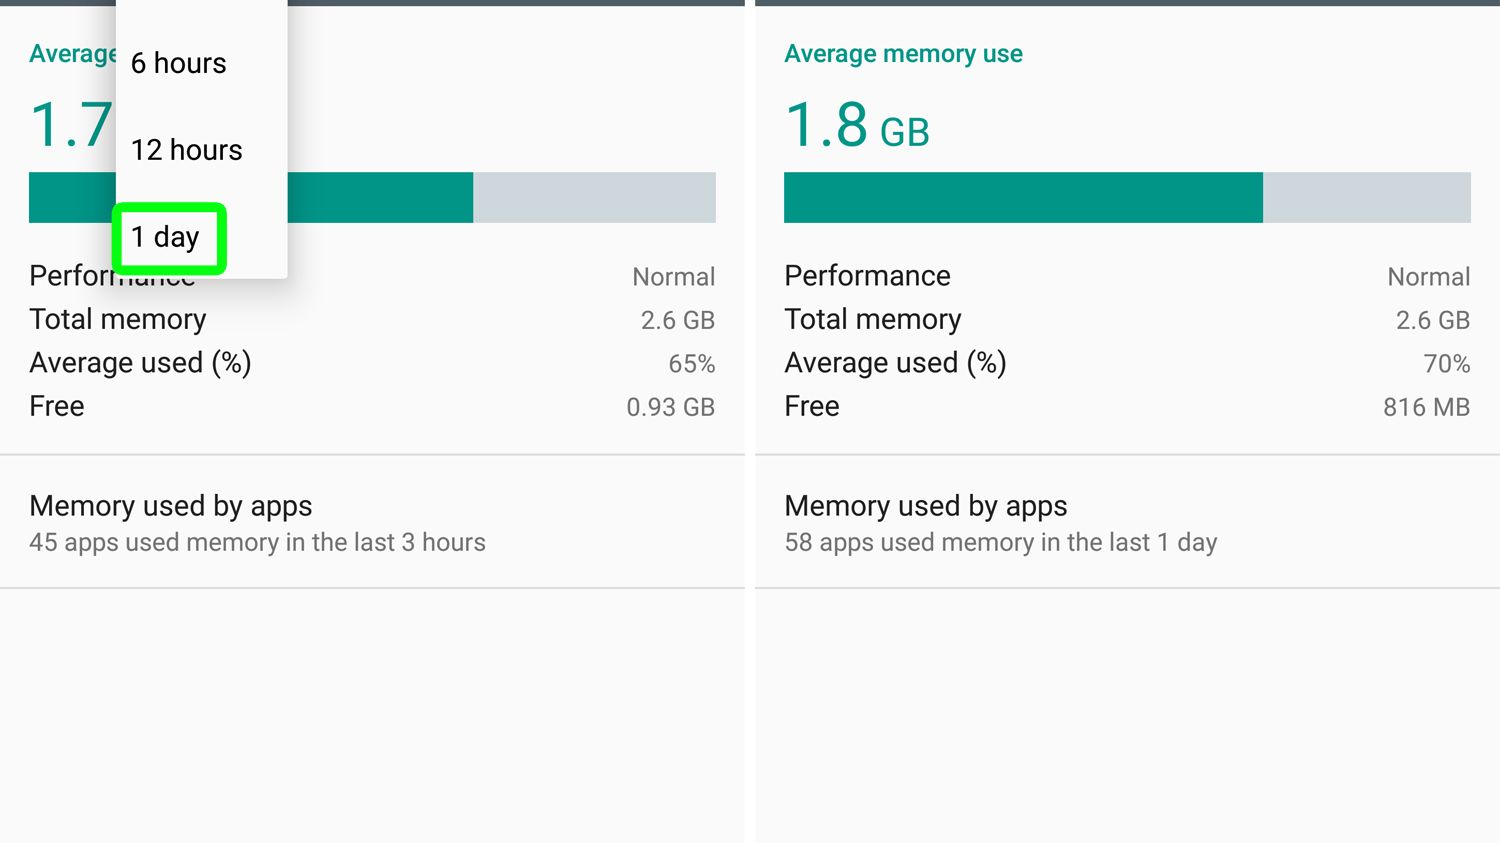This screenshot has width=1500, height=843.
Task: Click the truncated Average heading behind the dropdown
Action: pos(72,54)
